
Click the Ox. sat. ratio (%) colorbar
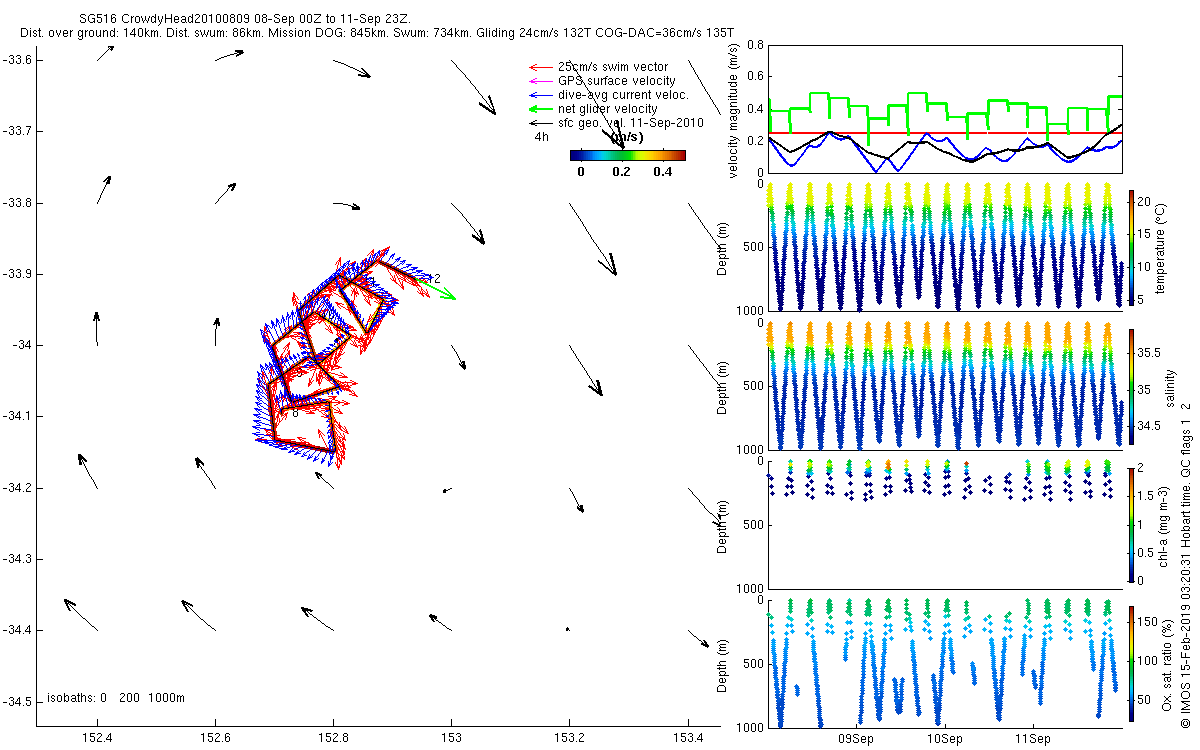coord(1131,662)
